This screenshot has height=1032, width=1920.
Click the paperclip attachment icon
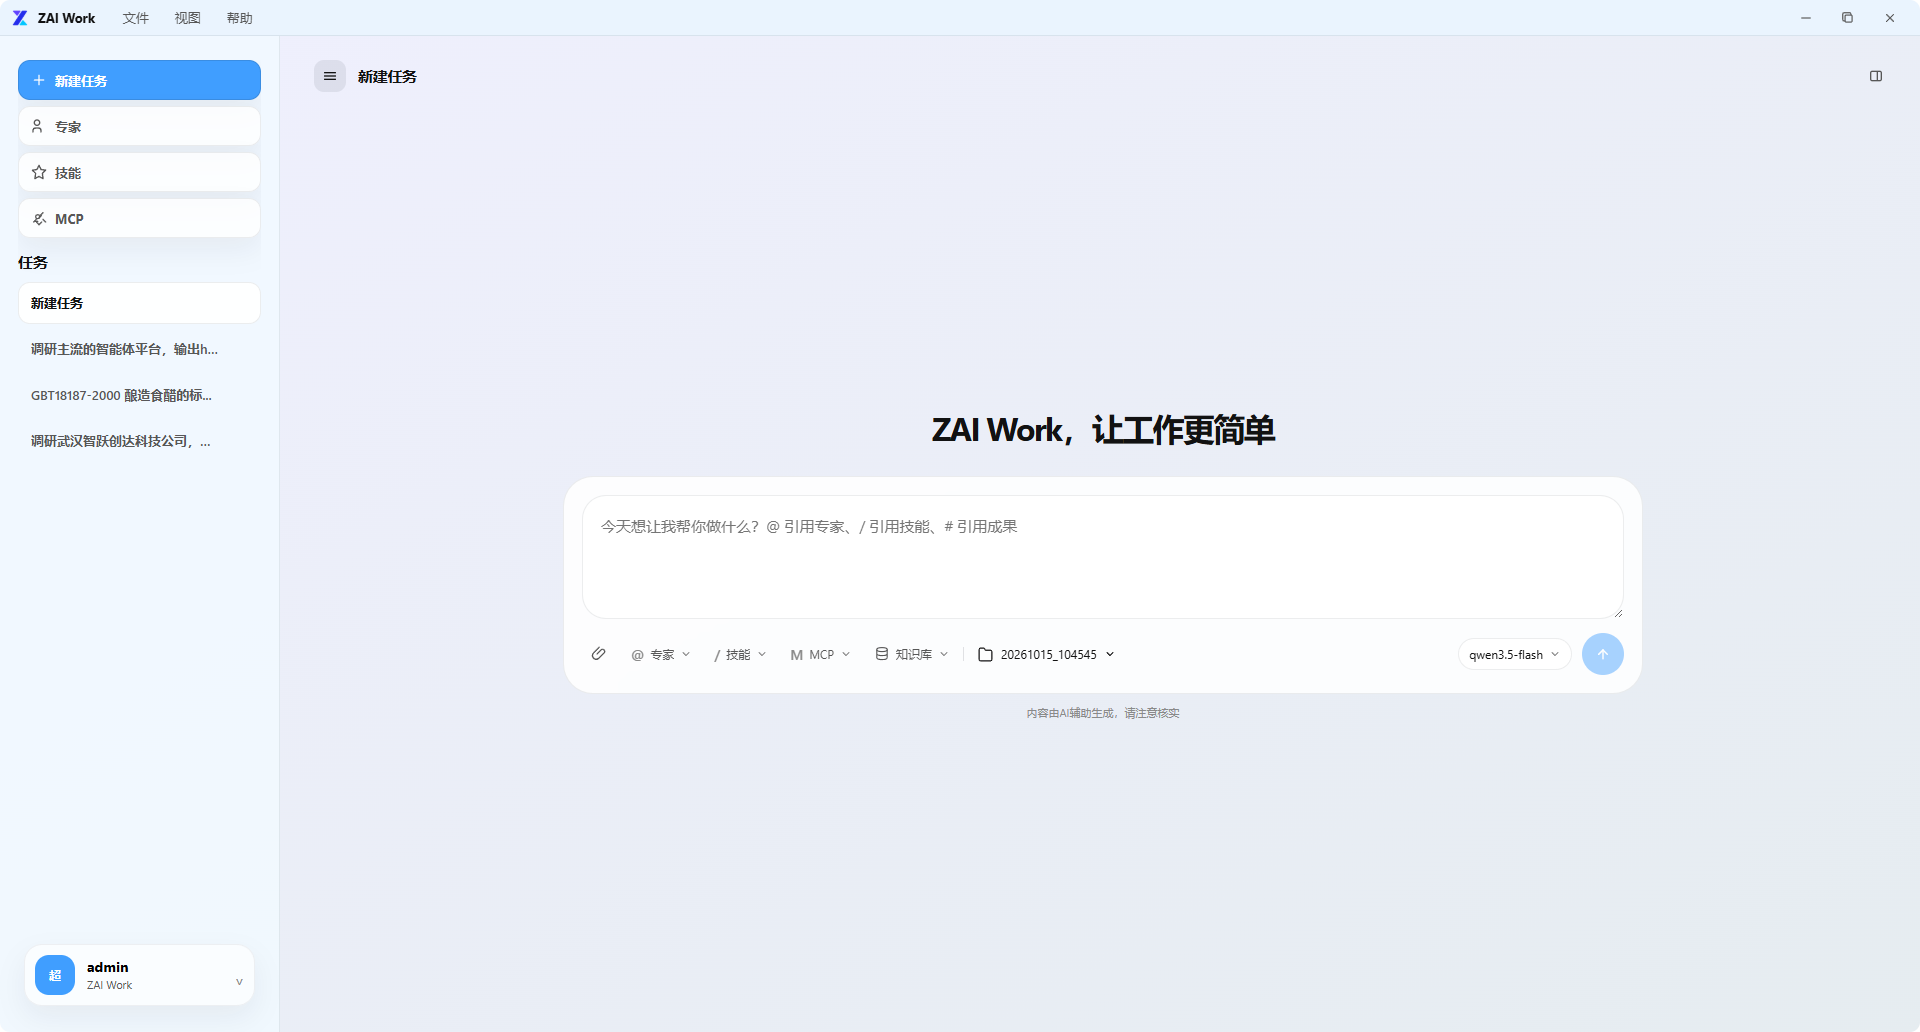598,654
